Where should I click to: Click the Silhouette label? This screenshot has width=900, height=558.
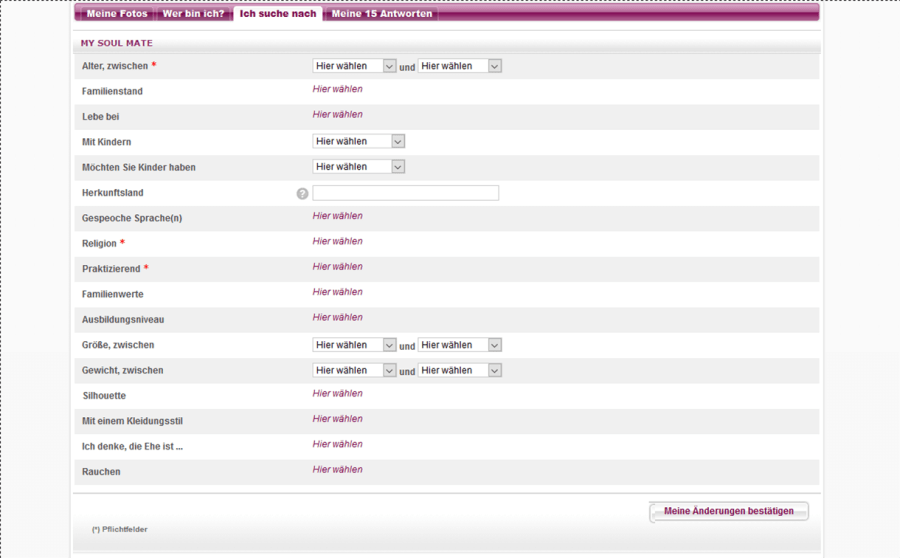104,396
